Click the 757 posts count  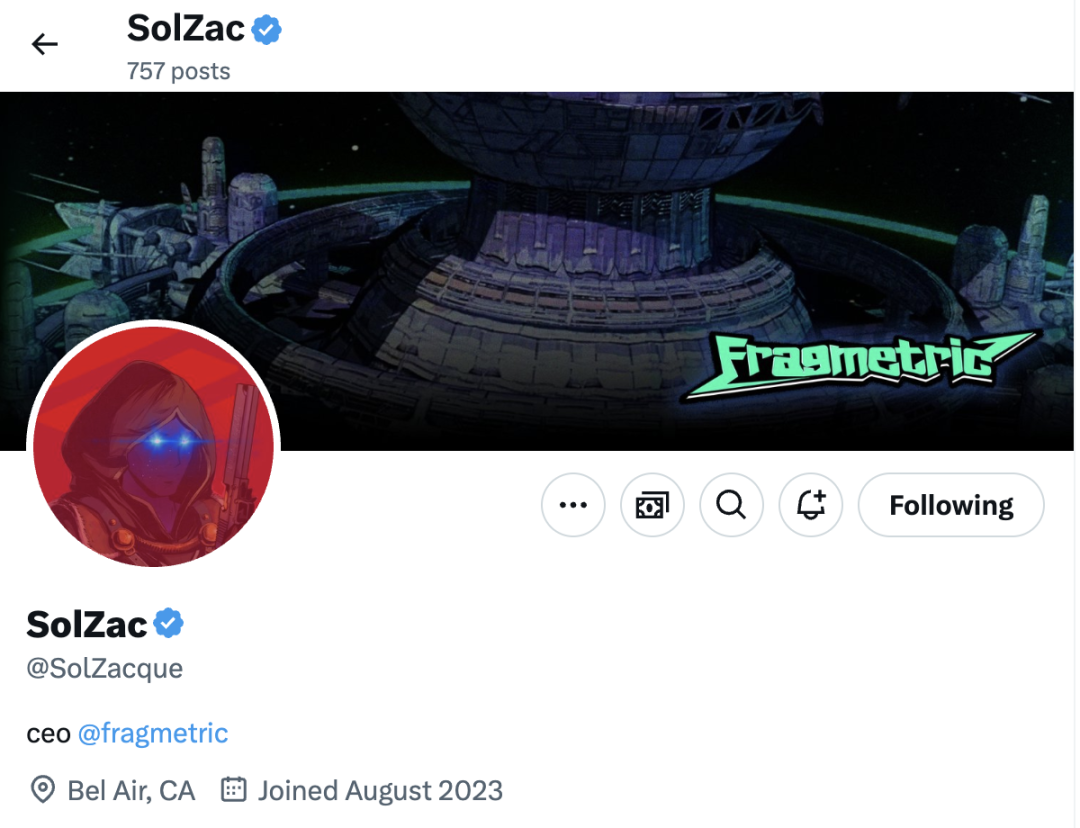click(178, 71)
